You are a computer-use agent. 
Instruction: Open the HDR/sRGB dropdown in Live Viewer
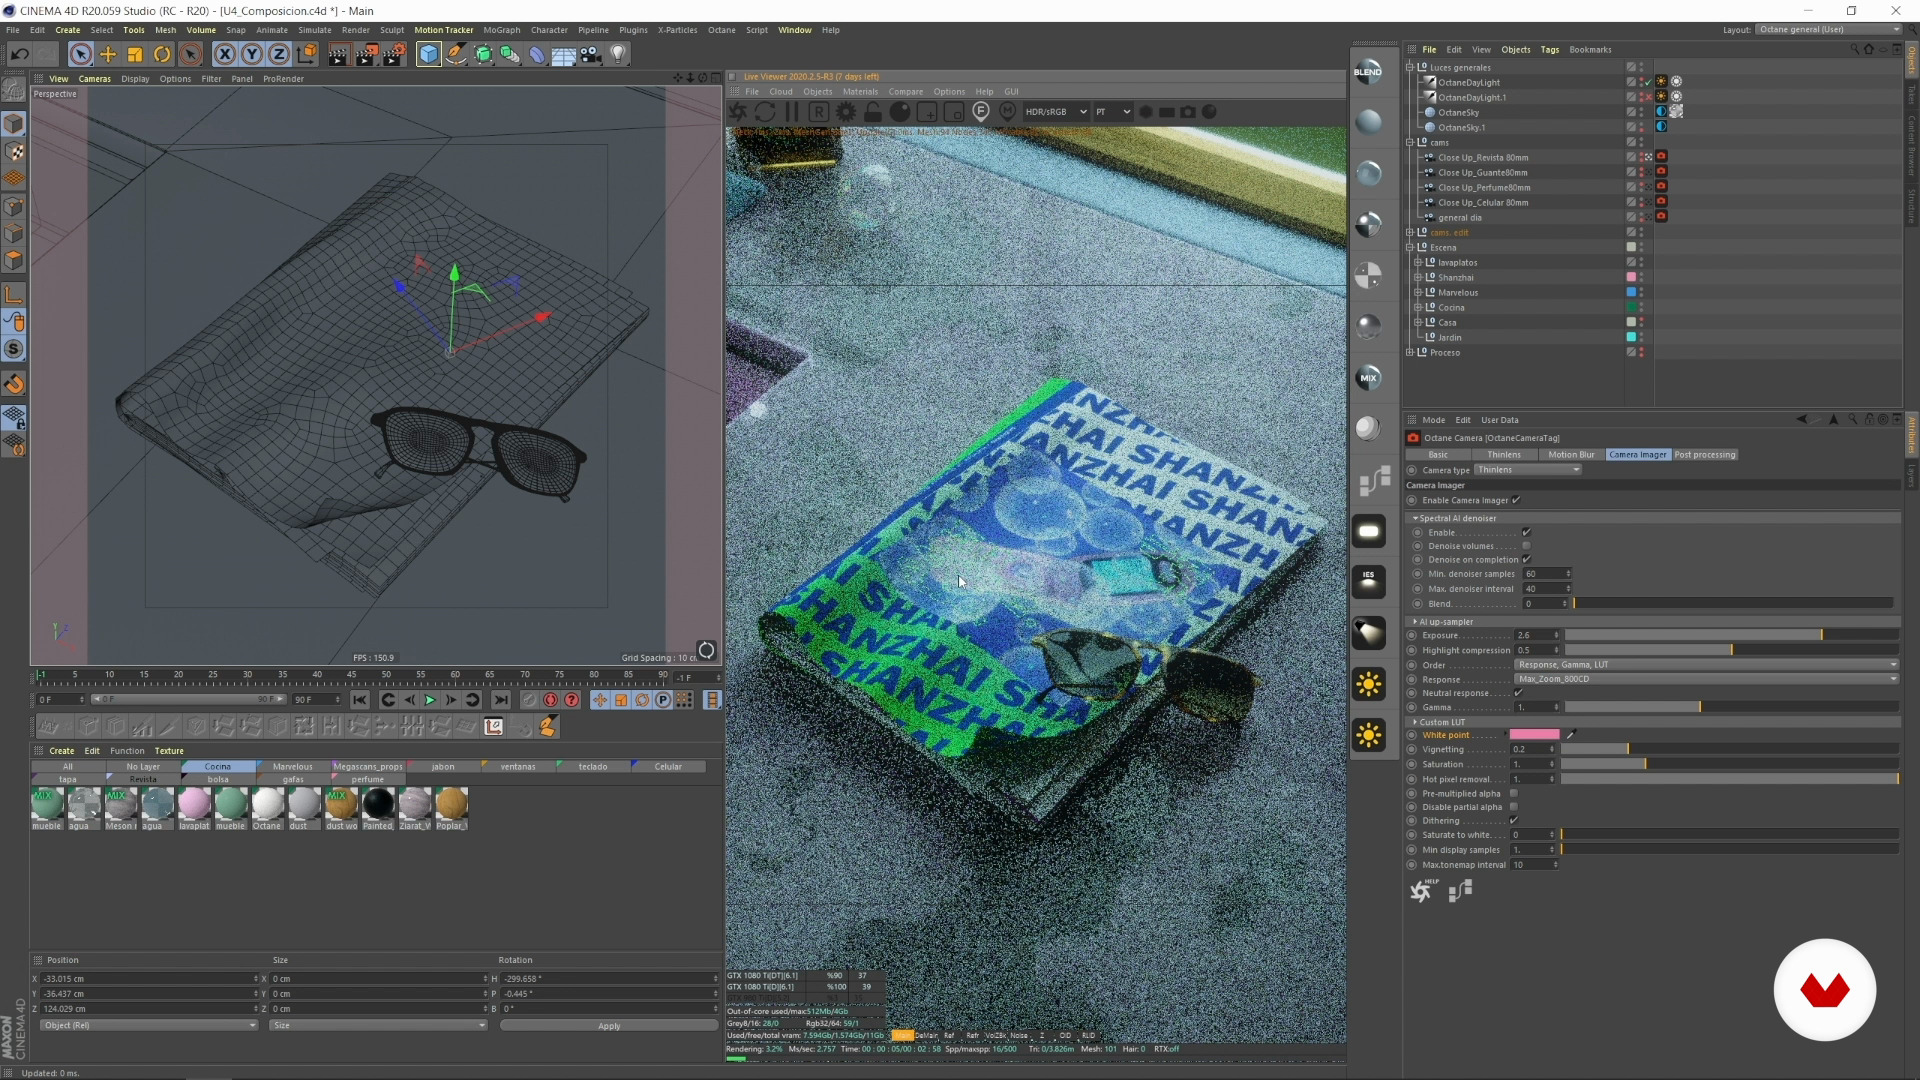pyautogui.click(x=1055, y=112)
